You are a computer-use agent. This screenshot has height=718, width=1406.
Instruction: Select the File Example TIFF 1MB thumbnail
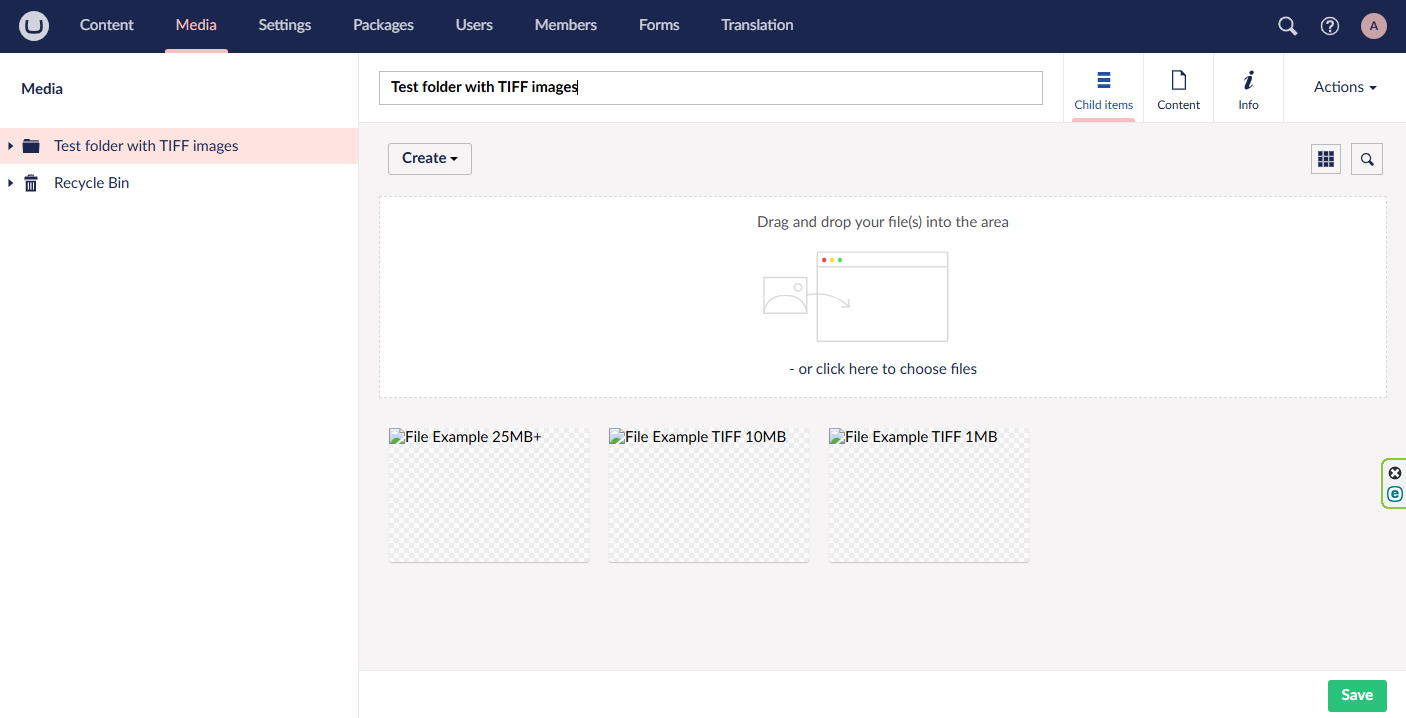point(928,495)
